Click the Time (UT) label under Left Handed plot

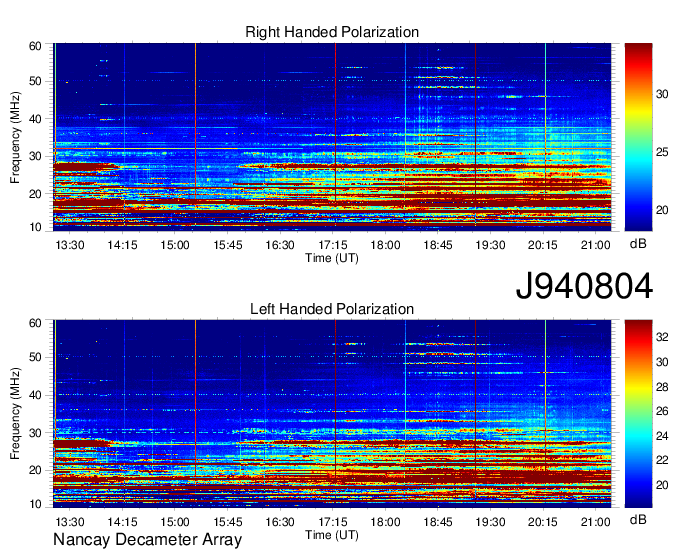(x=332, y=535)
